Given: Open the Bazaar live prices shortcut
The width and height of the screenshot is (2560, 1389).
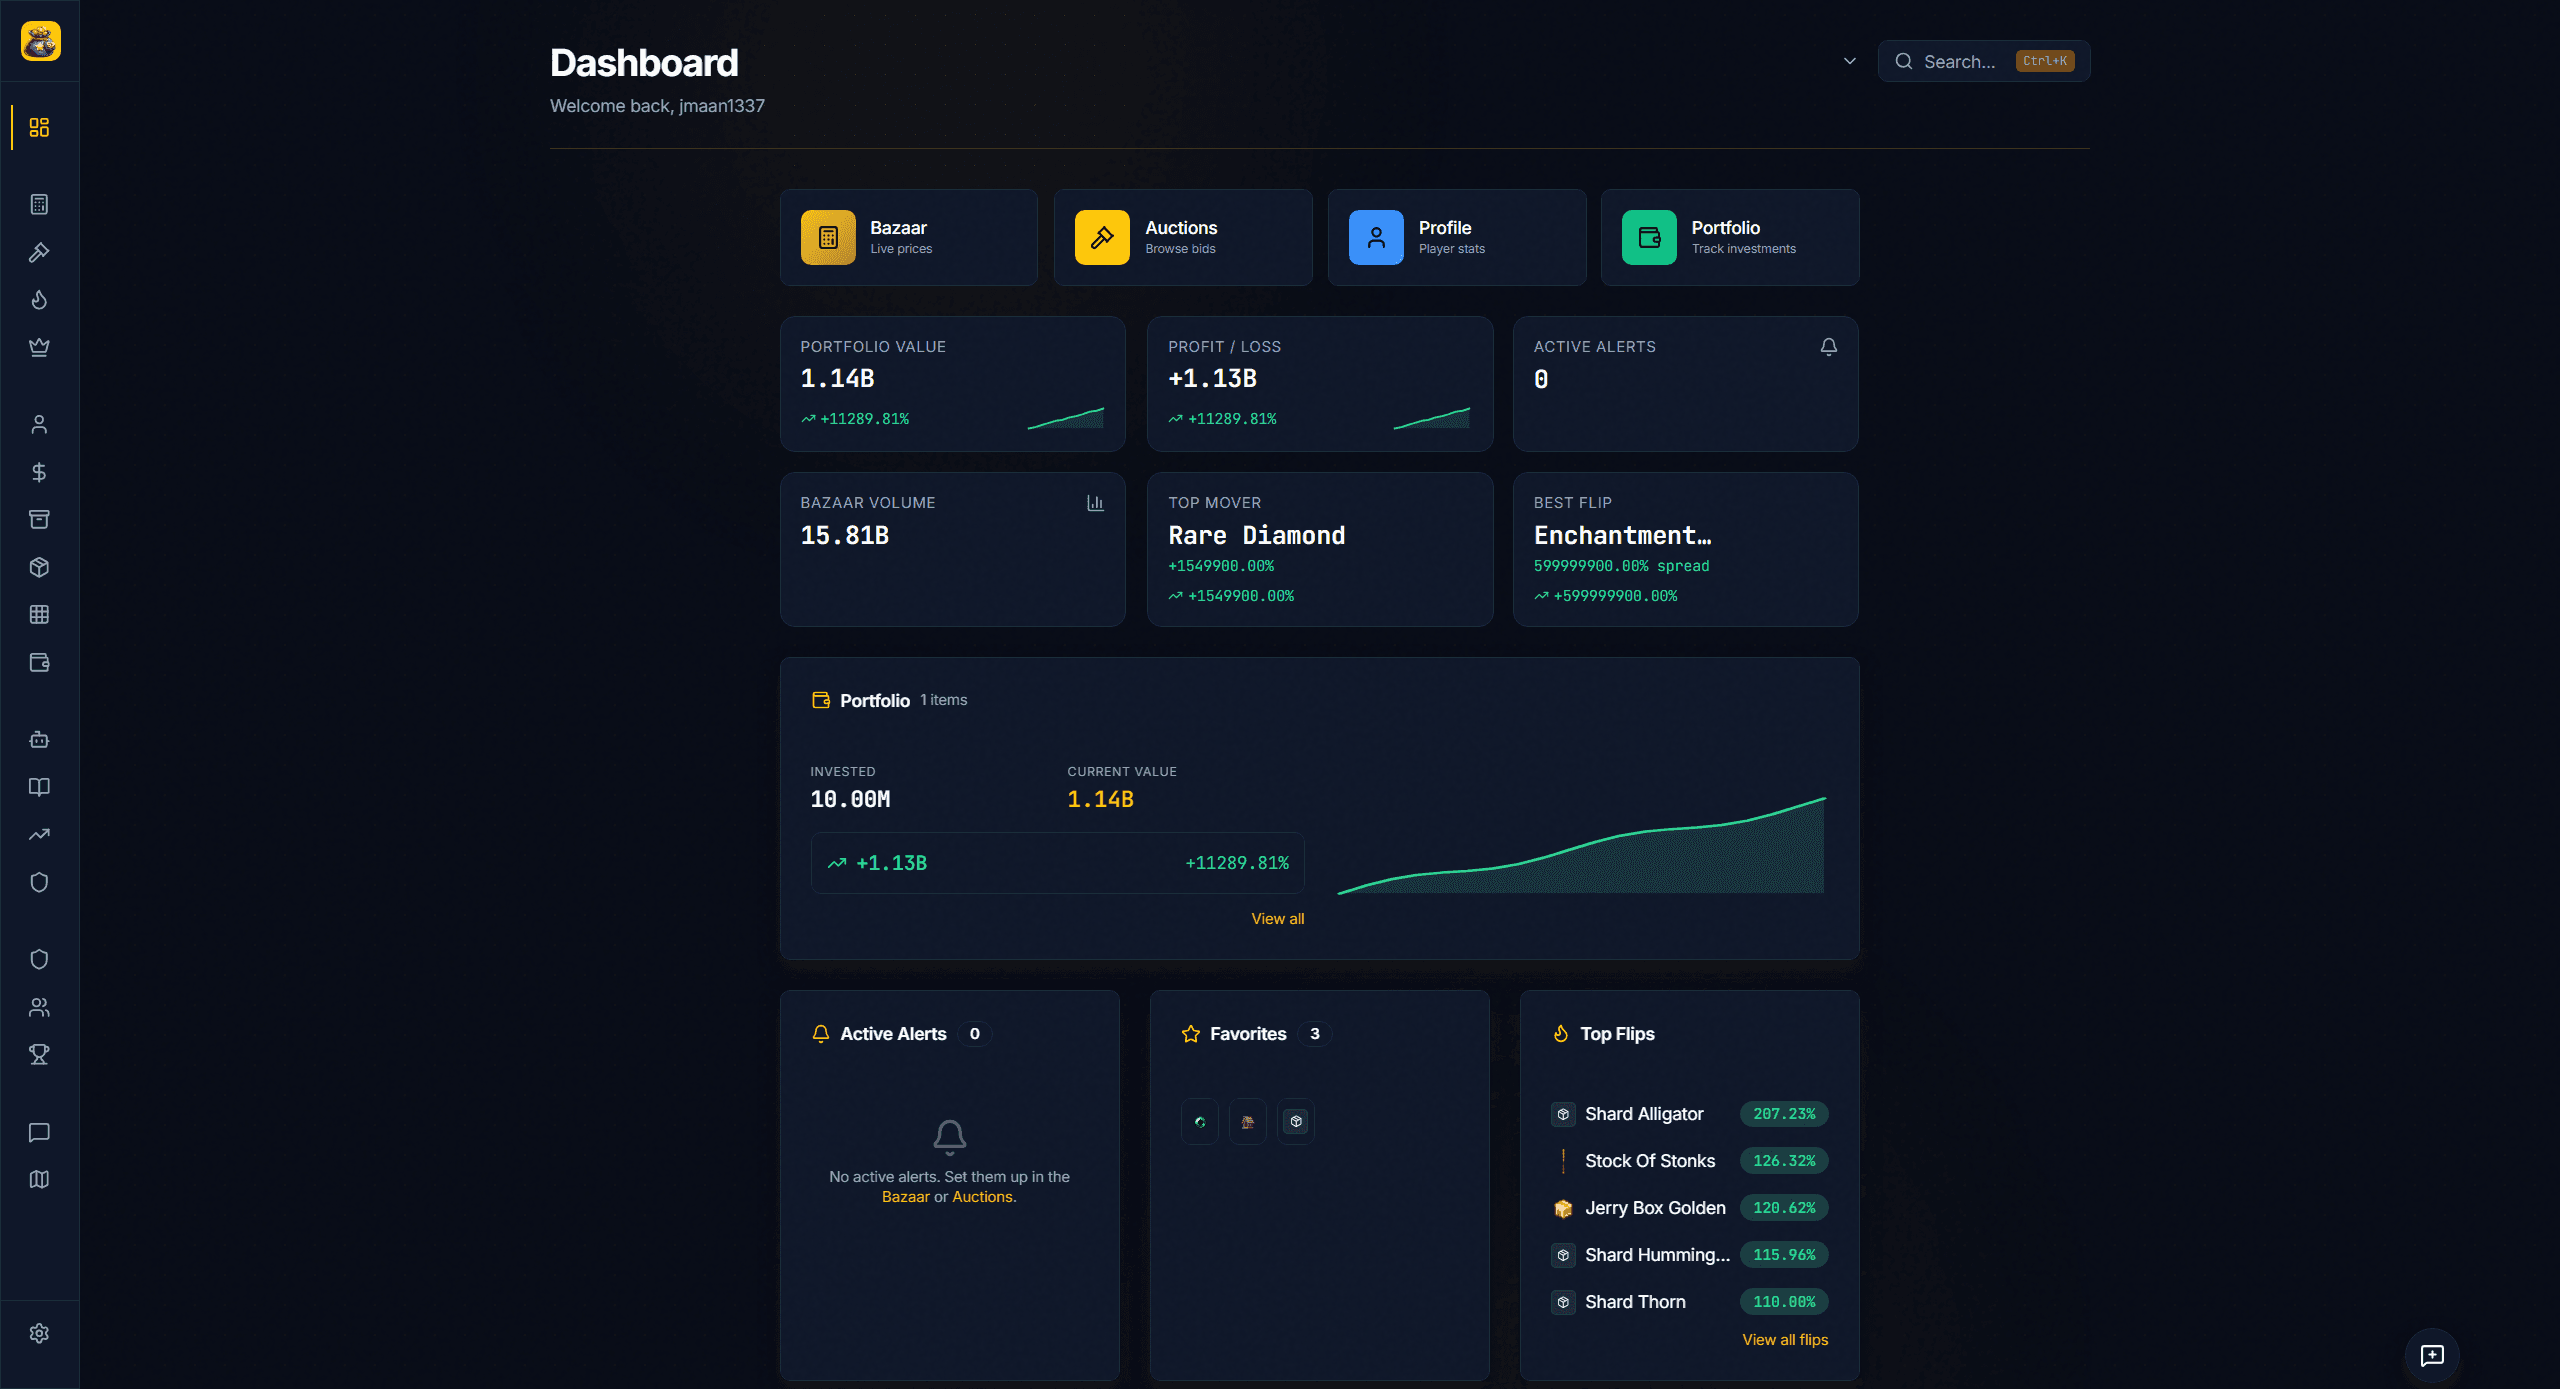Looking at the screenshot, I should (x=908, y=237).
